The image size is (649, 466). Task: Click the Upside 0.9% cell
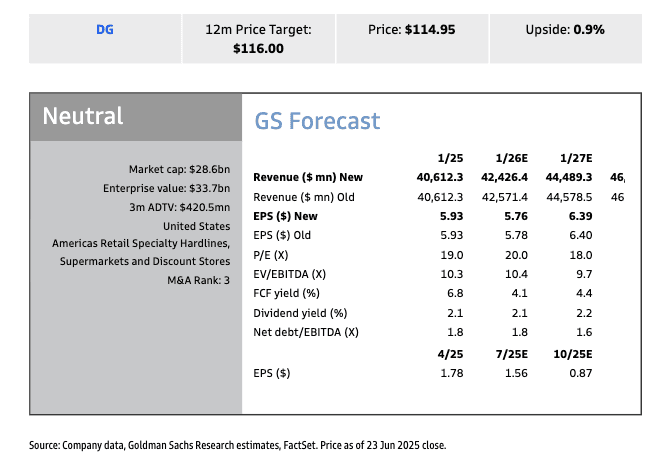point(564,30)
